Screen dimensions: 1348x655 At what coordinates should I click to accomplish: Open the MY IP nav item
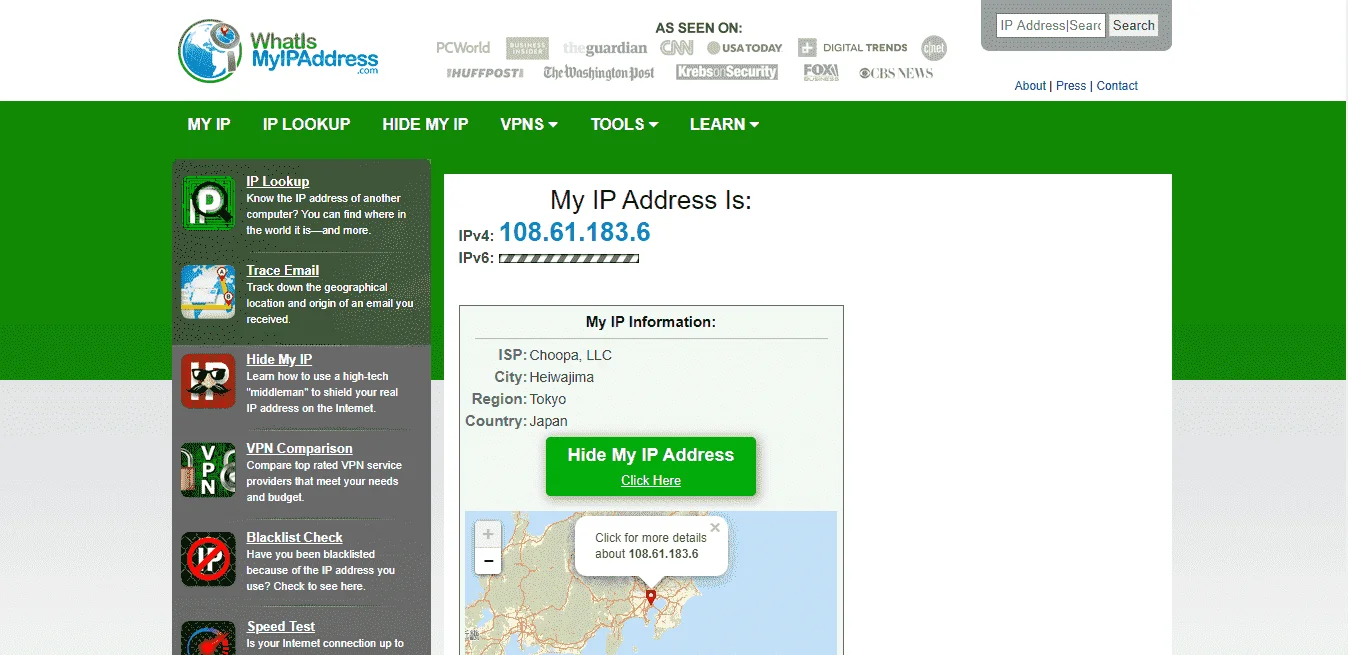tap(209, 124)
